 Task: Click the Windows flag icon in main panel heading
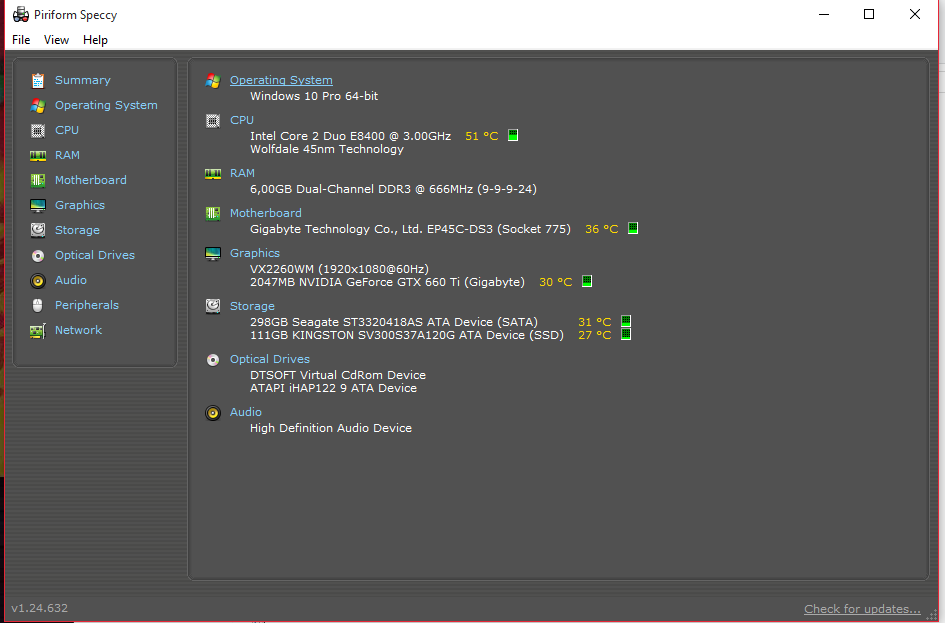213,81
